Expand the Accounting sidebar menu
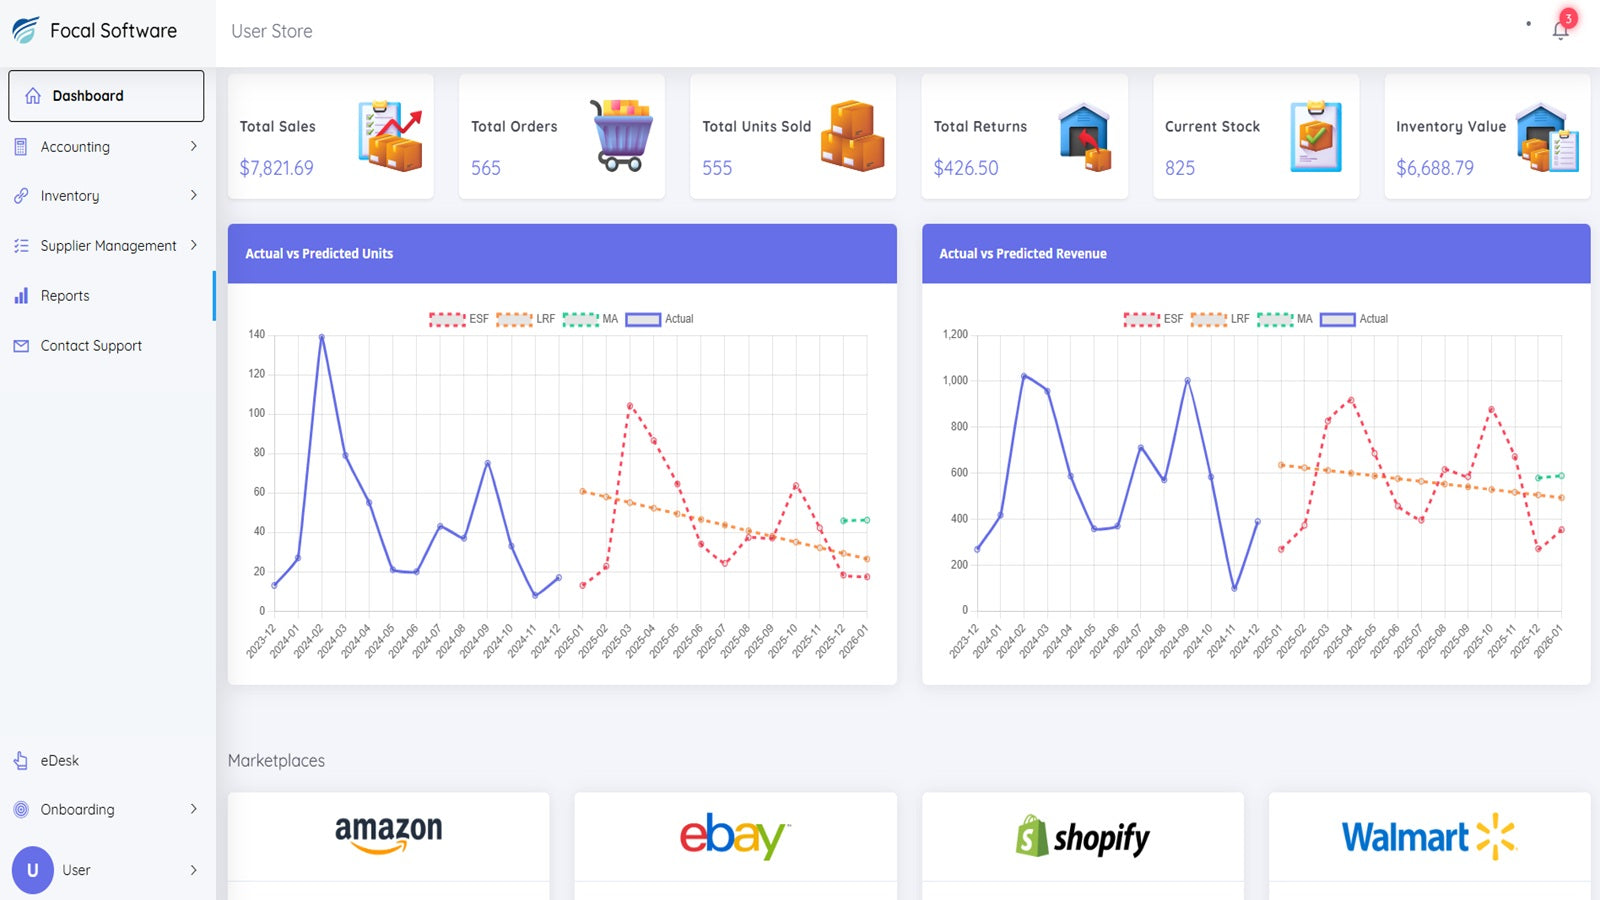The height and width of the screenshot is (900, 1600). coord(106,147)
